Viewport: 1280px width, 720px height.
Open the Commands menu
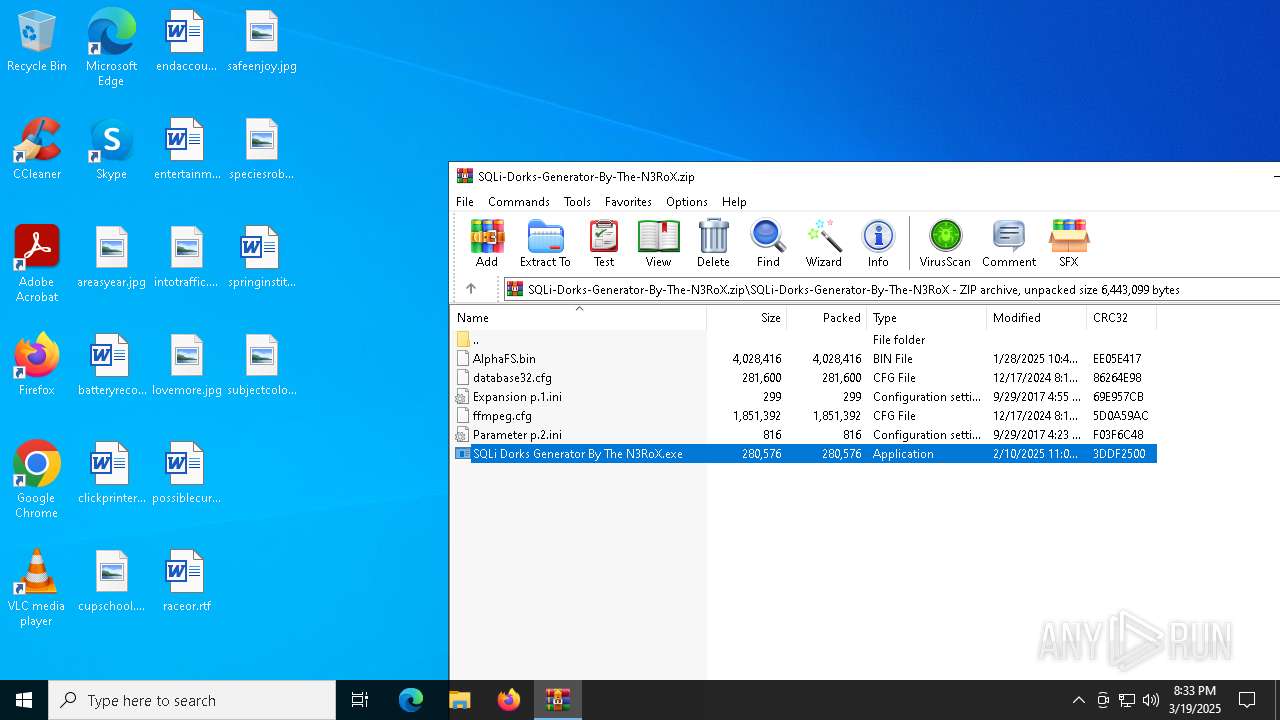[x=519, y=202]
